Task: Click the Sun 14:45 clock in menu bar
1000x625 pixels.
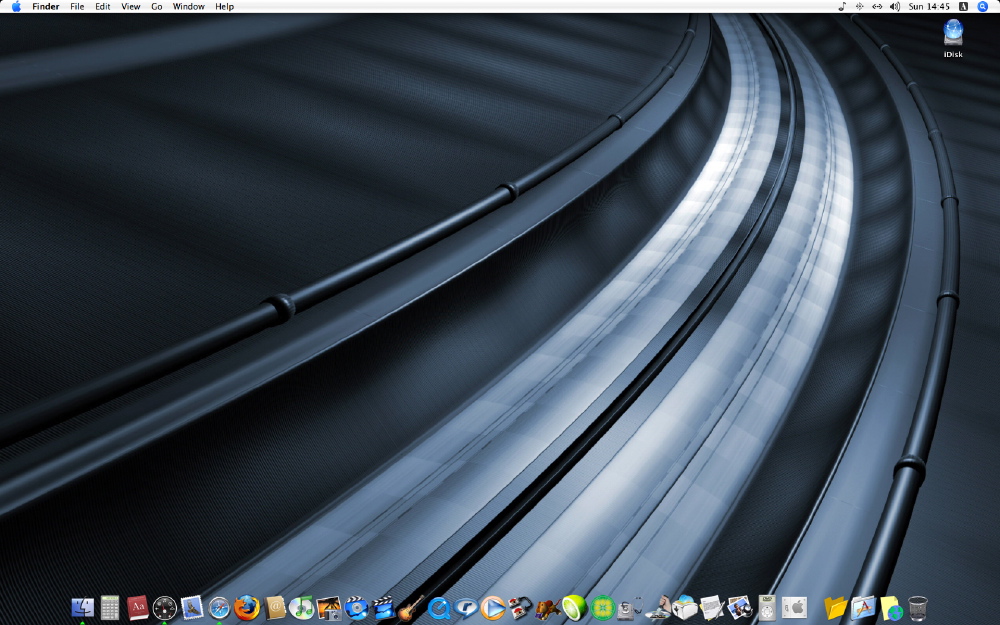Action: (x=927, y=7)
